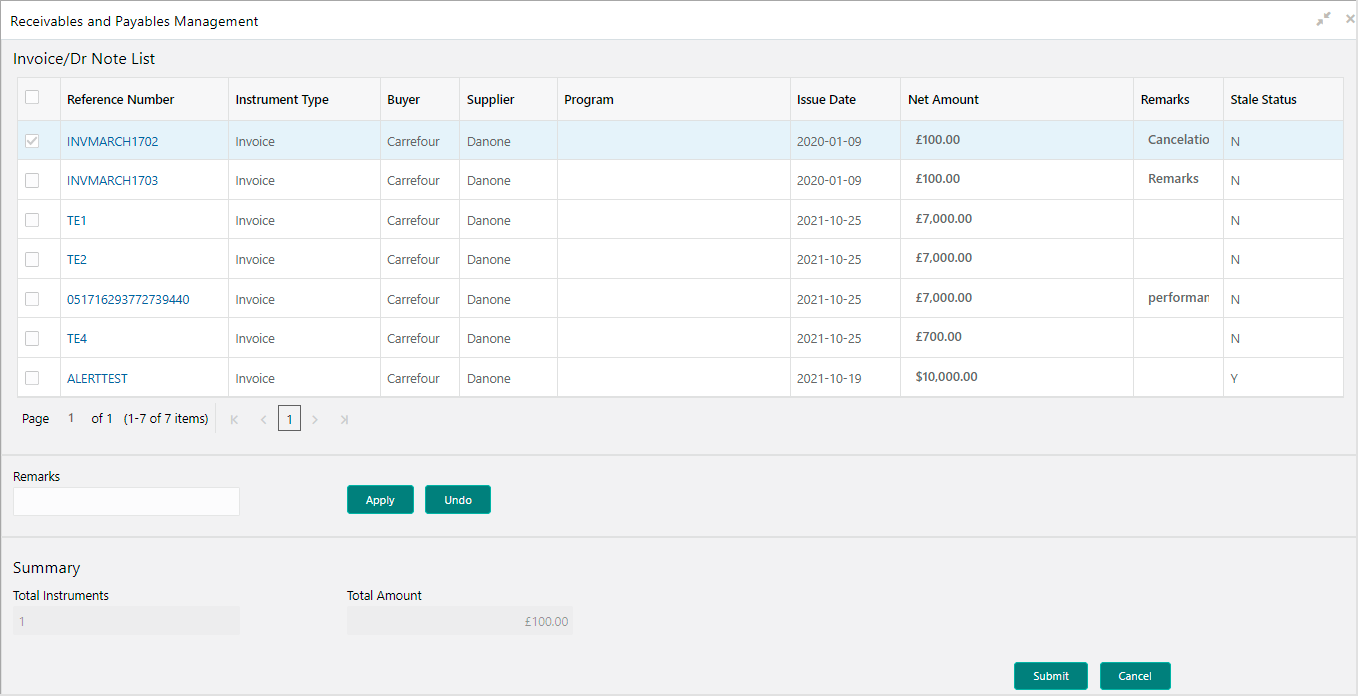Click the Total Amount field
Viewport: 1358px width, 696px height.
460,621
